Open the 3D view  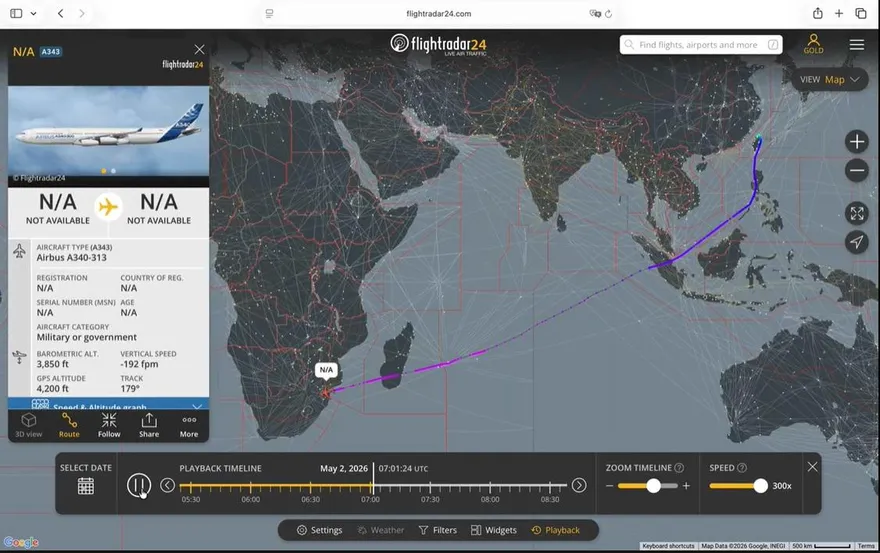[x=29, y=425]
